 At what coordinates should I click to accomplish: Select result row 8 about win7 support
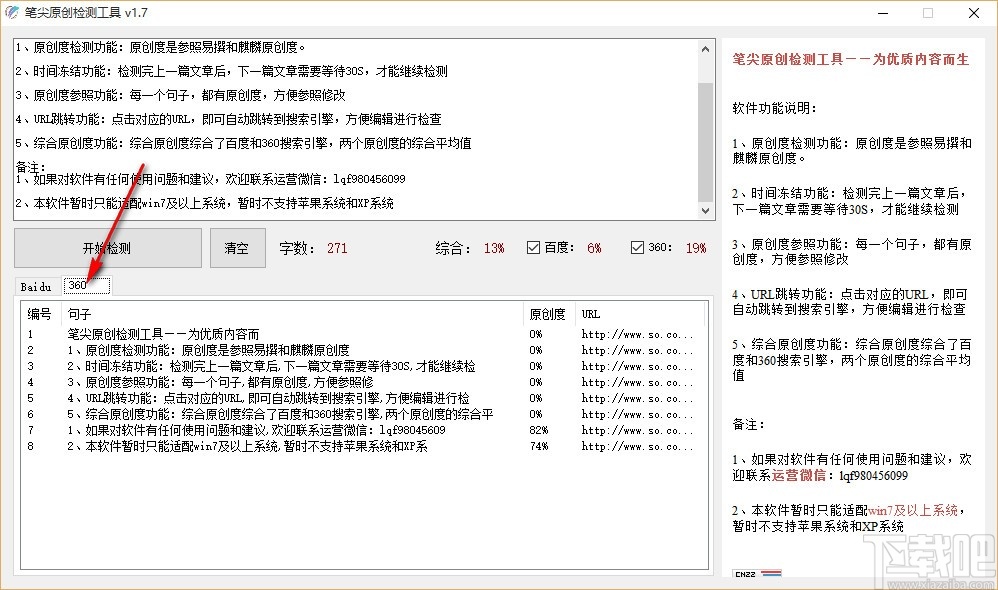coord(363,446)
